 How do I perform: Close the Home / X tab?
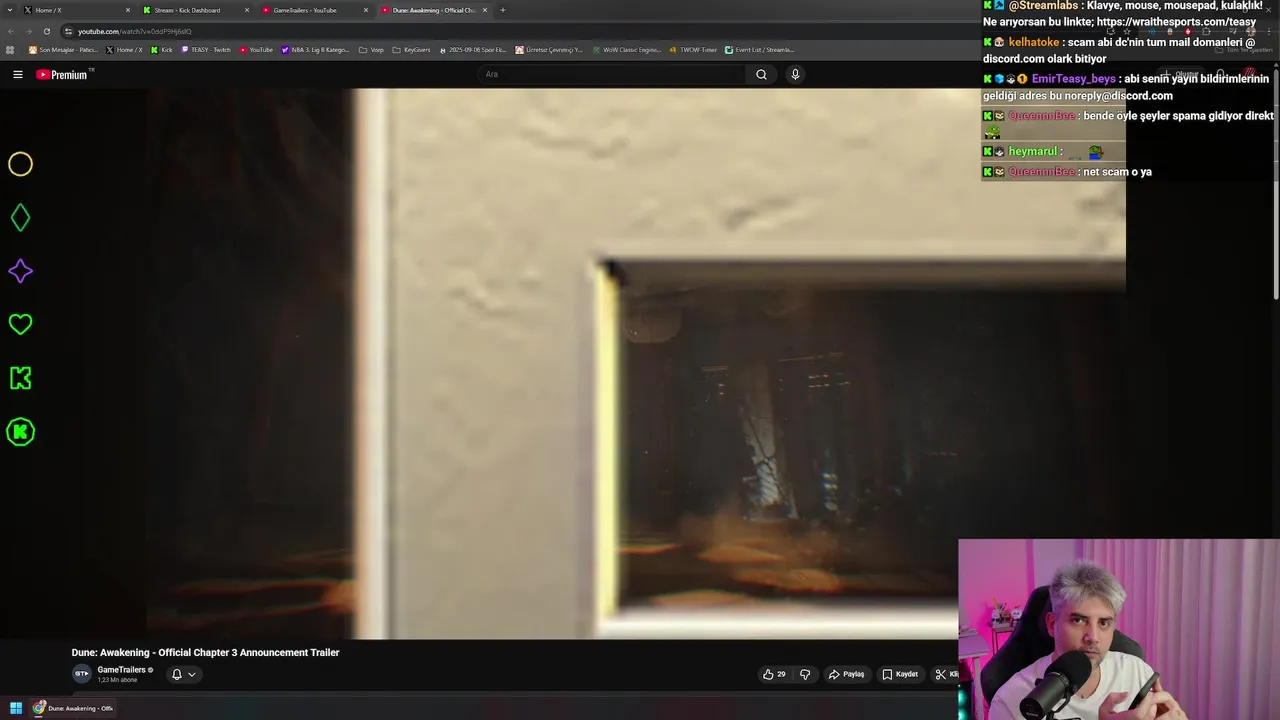tap(128, 10)
